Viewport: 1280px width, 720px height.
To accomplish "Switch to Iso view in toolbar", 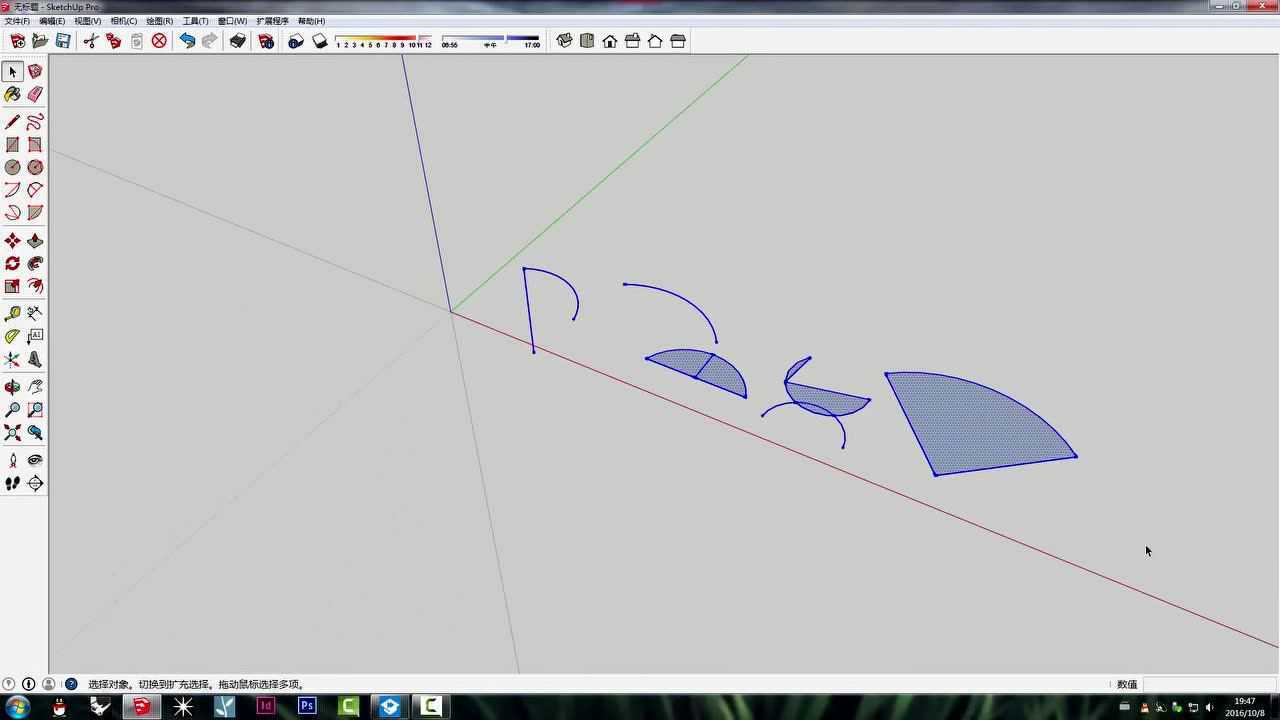I will tap(564, 41).
